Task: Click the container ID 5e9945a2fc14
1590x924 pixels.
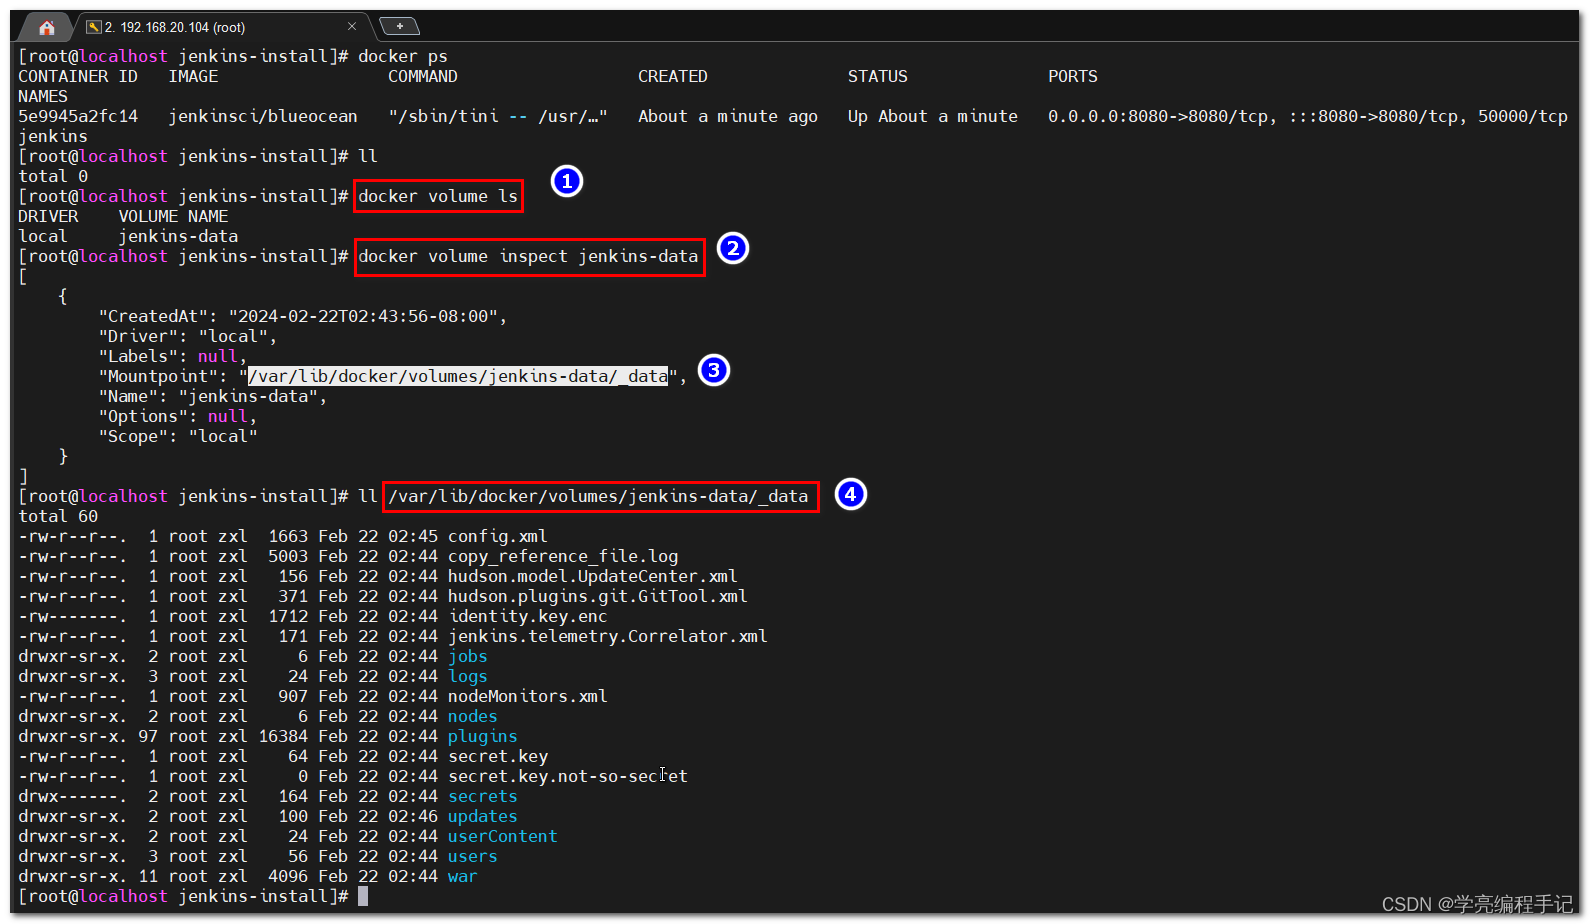Action: [x=78, y=116]
